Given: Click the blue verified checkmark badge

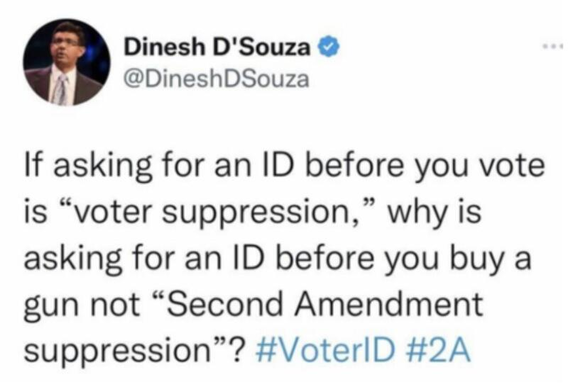Looking at the screenshot, I should pyautogui.click(x=329, y=47).
